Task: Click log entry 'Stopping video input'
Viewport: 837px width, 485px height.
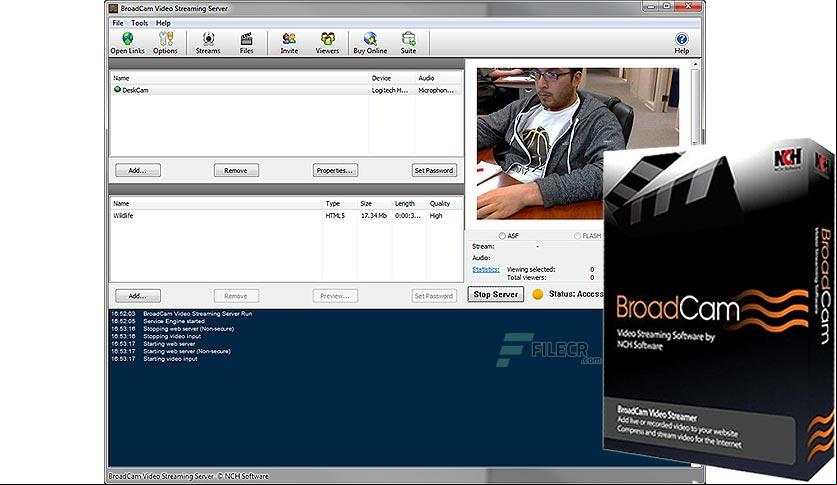Action: click(172, 336)
